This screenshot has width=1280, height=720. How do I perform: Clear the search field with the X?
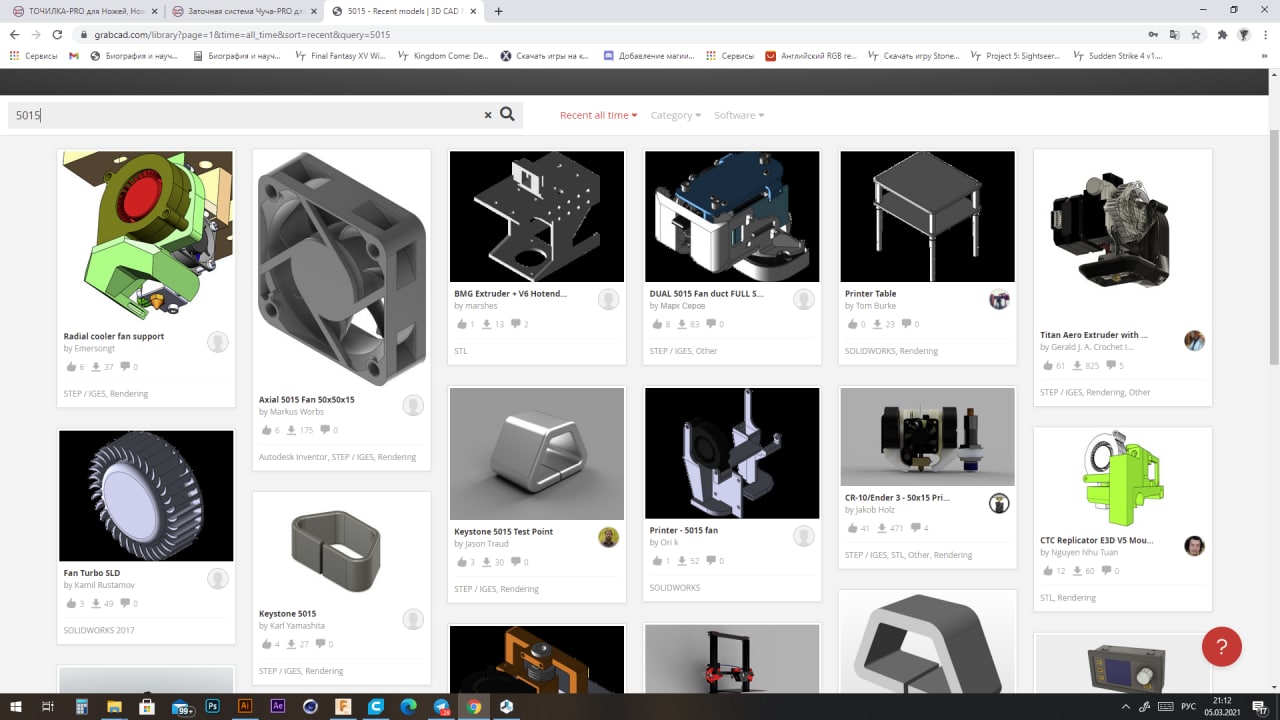(x=488, y=115)
